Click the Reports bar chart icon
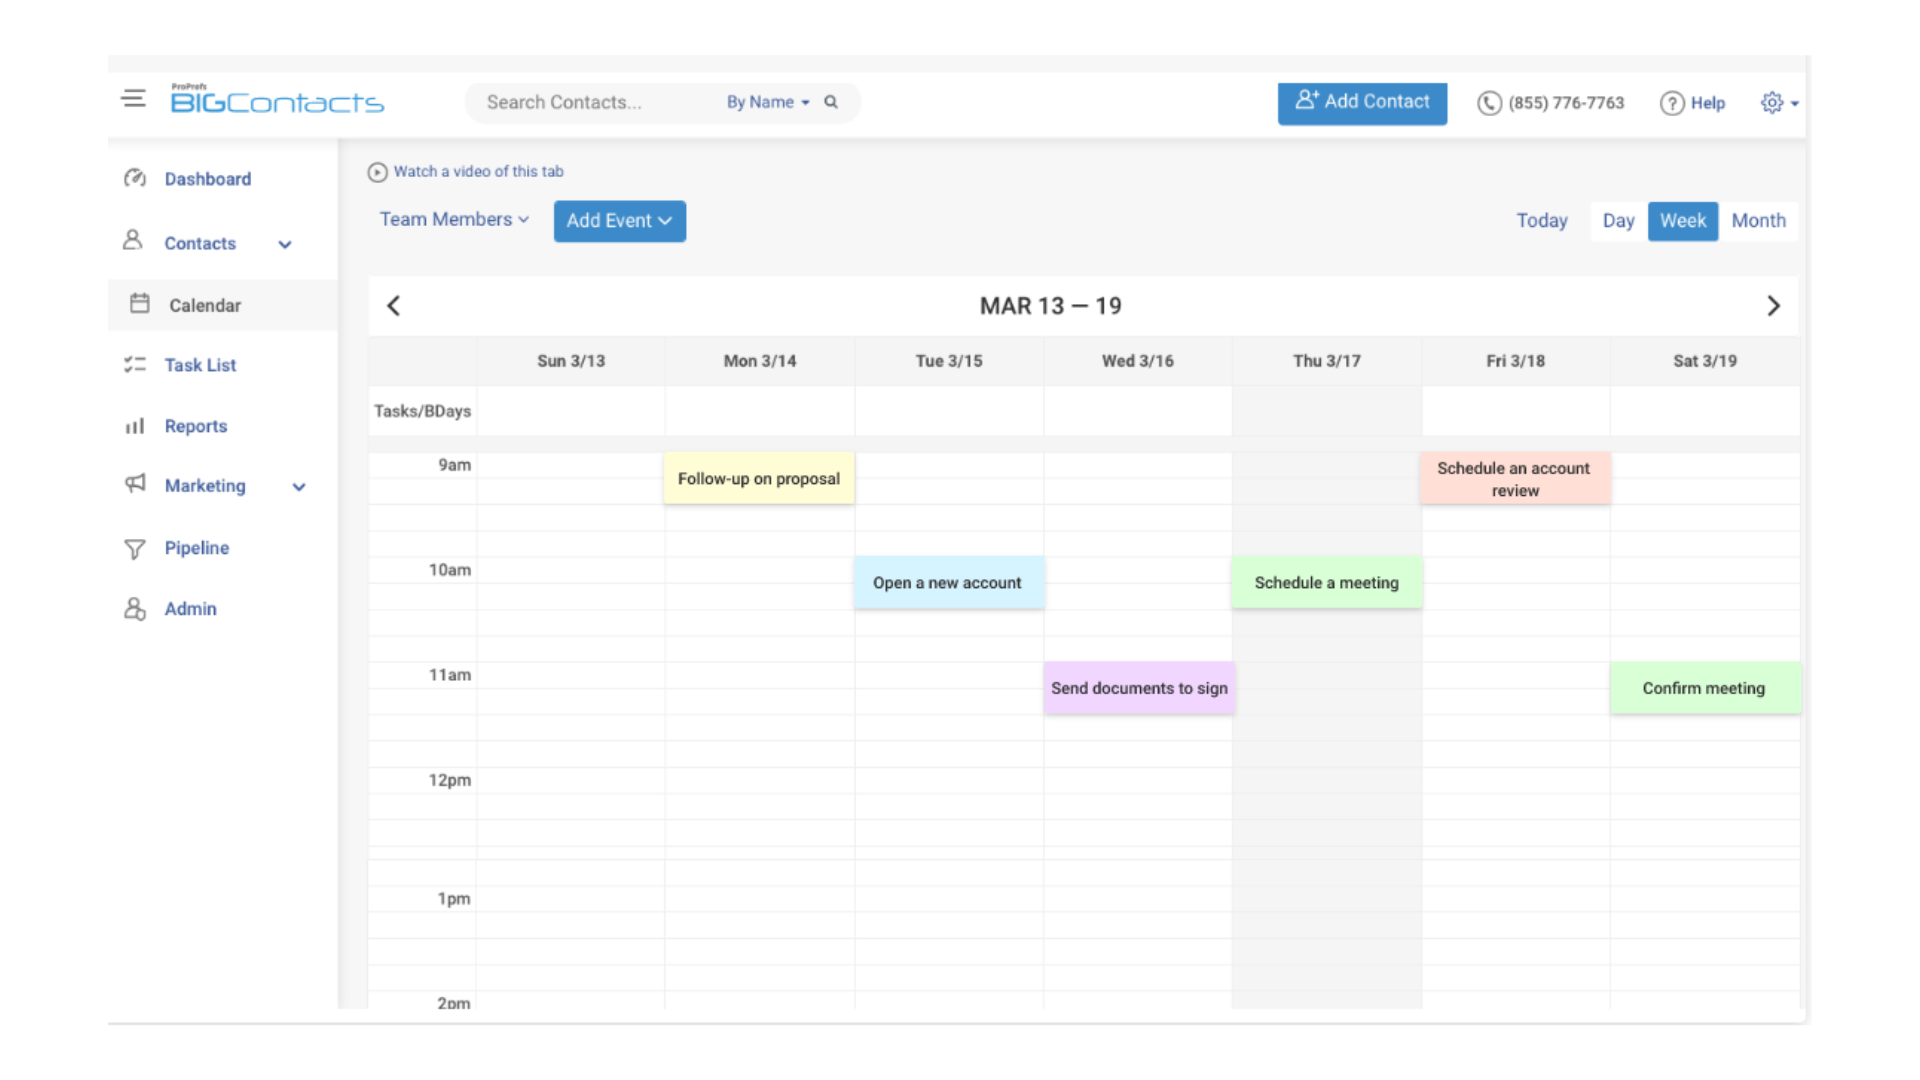Viewport: 1920px width, 1080px height. [135, 426]
